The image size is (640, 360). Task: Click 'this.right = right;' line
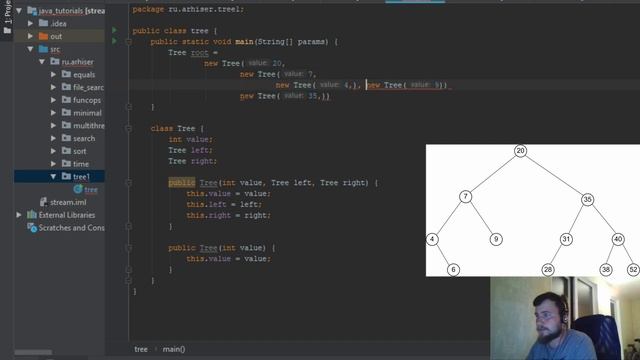229,215
